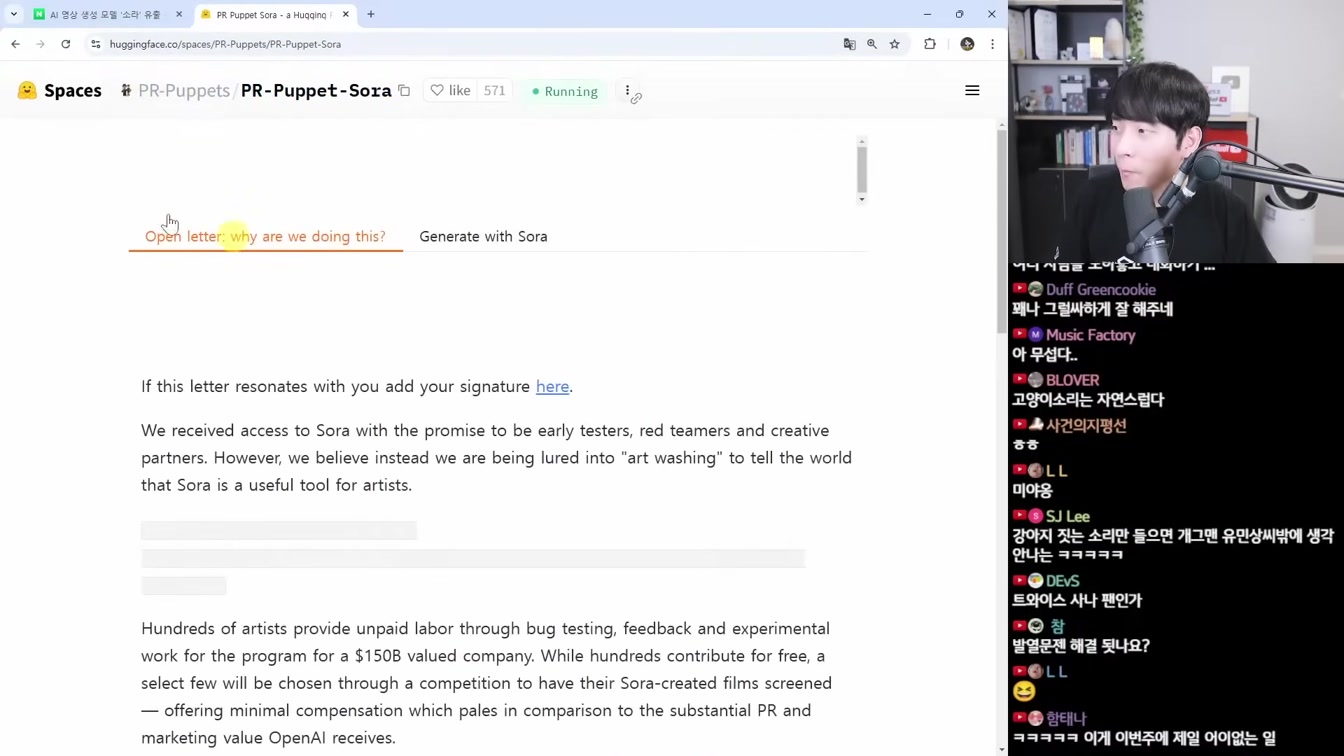Click the PR-Puppets organization avatar icon
This screenshot has height=756, width=1344.
coord(126,91)
